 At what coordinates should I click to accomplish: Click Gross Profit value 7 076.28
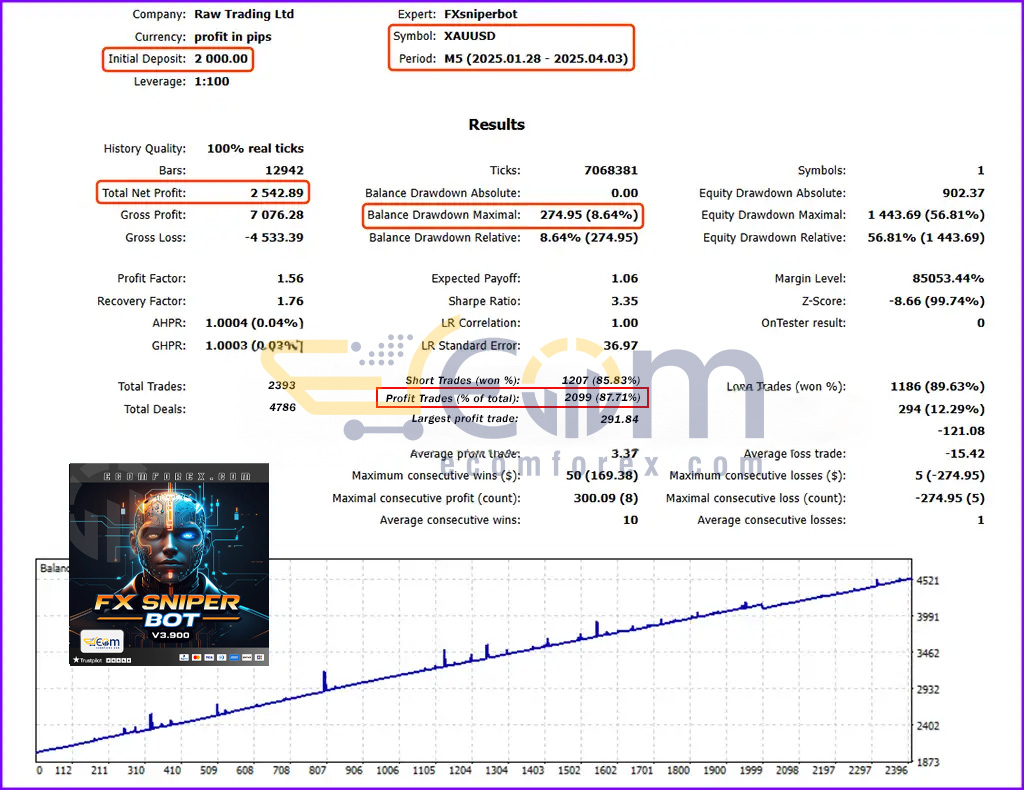pos(277,215)
